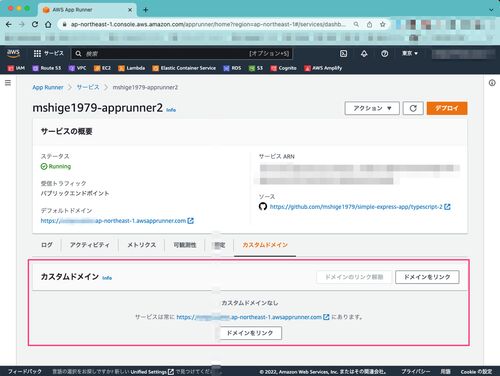Open the GitHub source repository link
The height and width of the screenshot is (376, 500).
pos(356,207)
